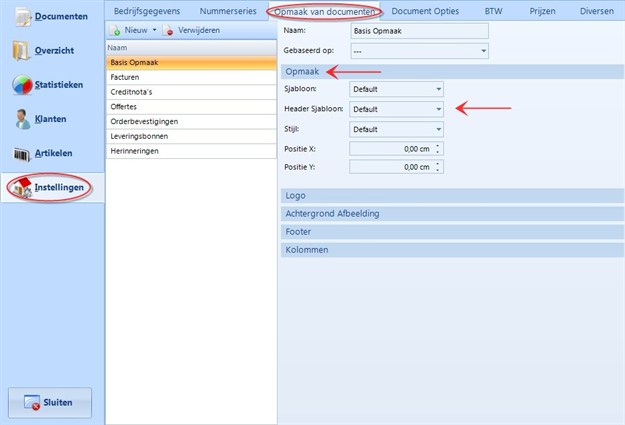Viewport: 625px width, 425px height.
Task: Open the Instellingen house icon
Action: pos(22,188)
